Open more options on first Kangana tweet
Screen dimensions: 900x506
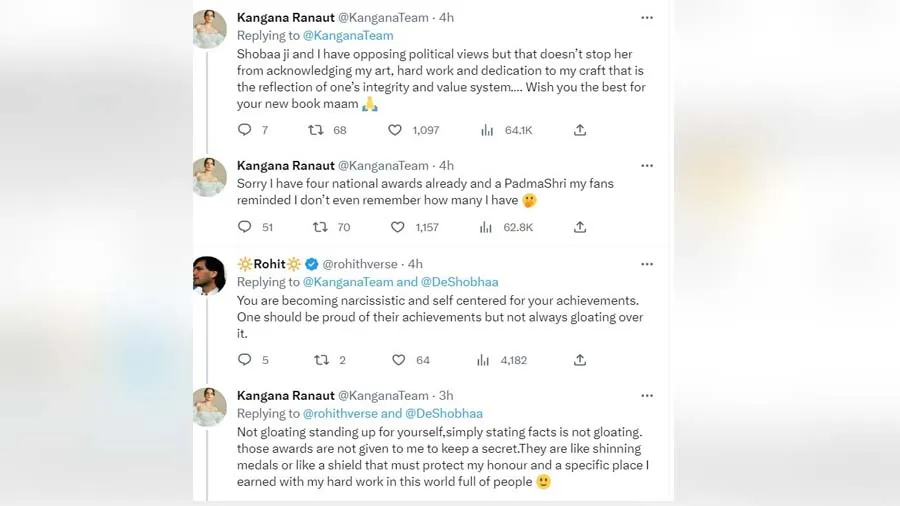(x=647, y=18)
